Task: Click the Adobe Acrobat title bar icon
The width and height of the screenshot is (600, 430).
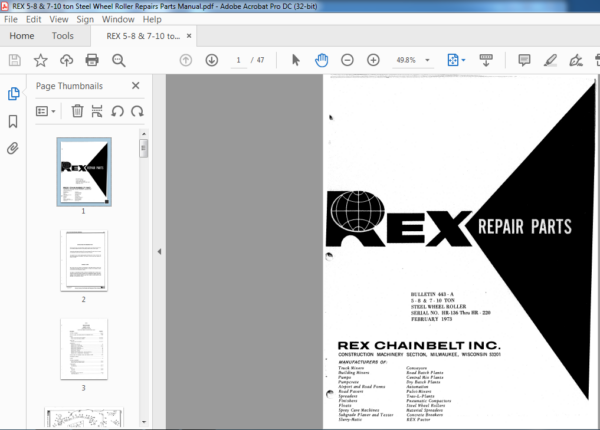Action: pos(5,6)
